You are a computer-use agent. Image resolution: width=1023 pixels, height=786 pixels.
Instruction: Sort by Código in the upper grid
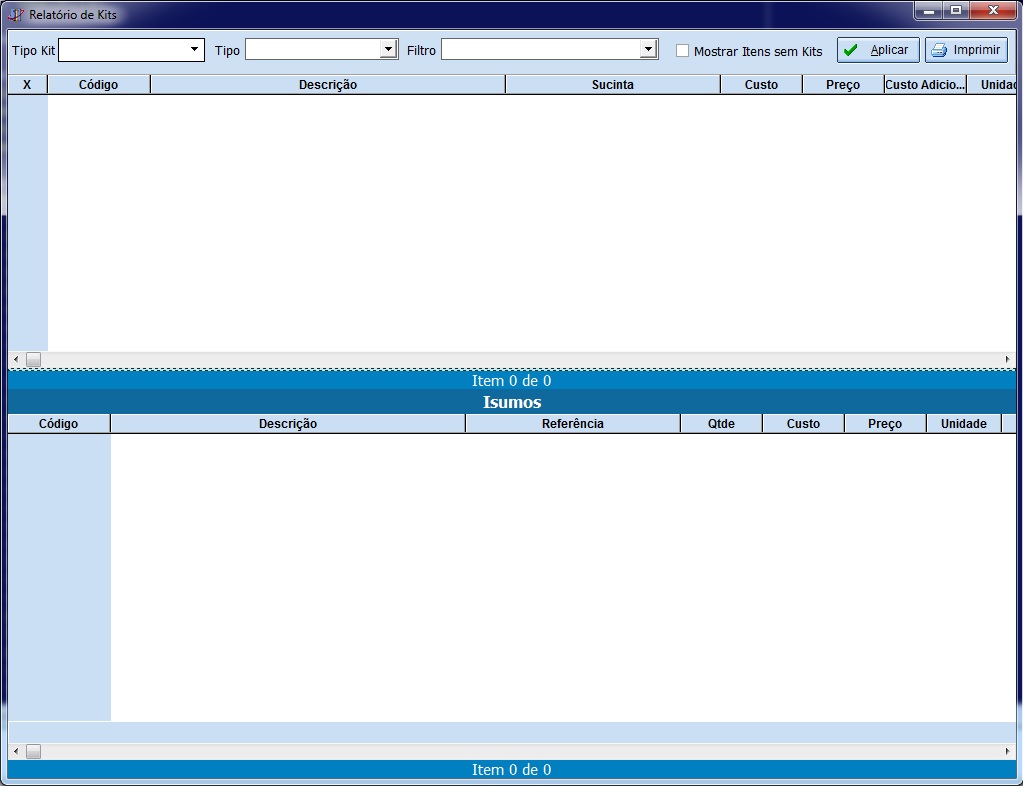(98, 85)
